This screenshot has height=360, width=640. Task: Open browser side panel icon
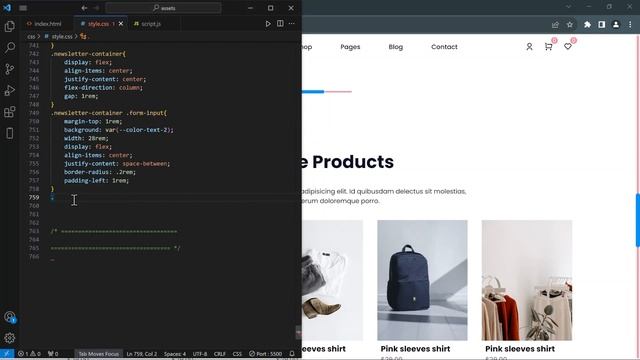[x=602, y=25]
